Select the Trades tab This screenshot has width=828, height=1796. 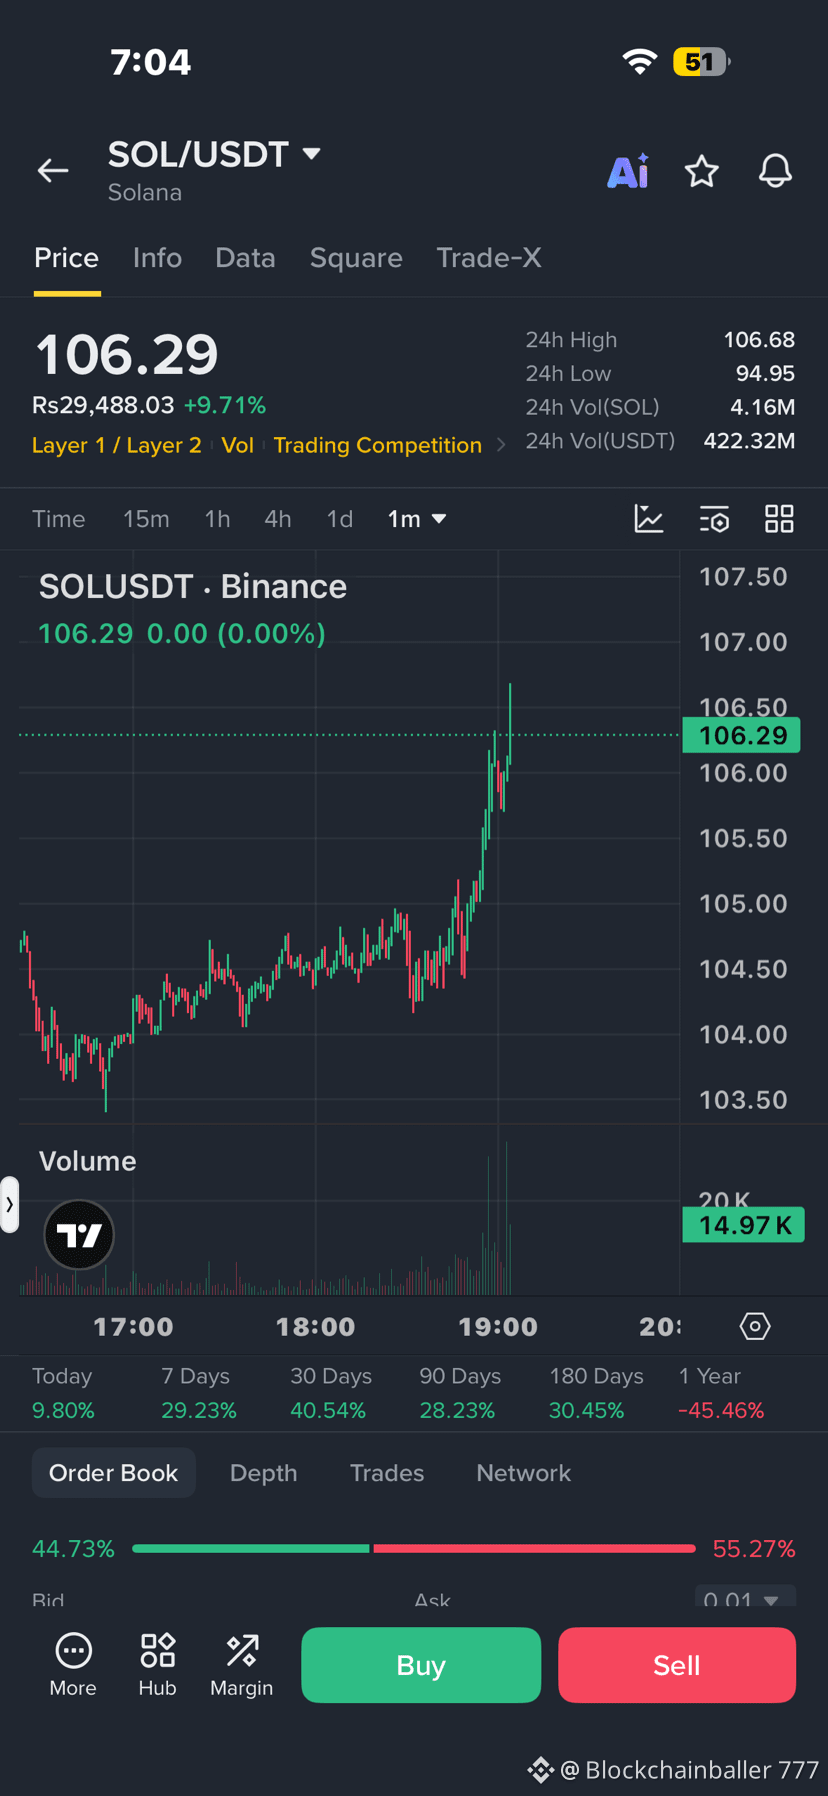pos(387,1473)
